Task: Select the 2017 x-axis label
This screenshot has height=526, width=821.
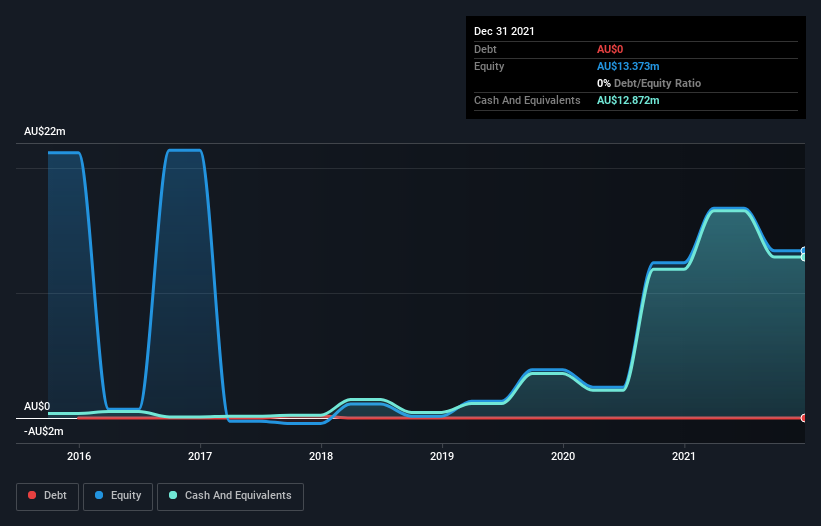Action: (200, 456)
